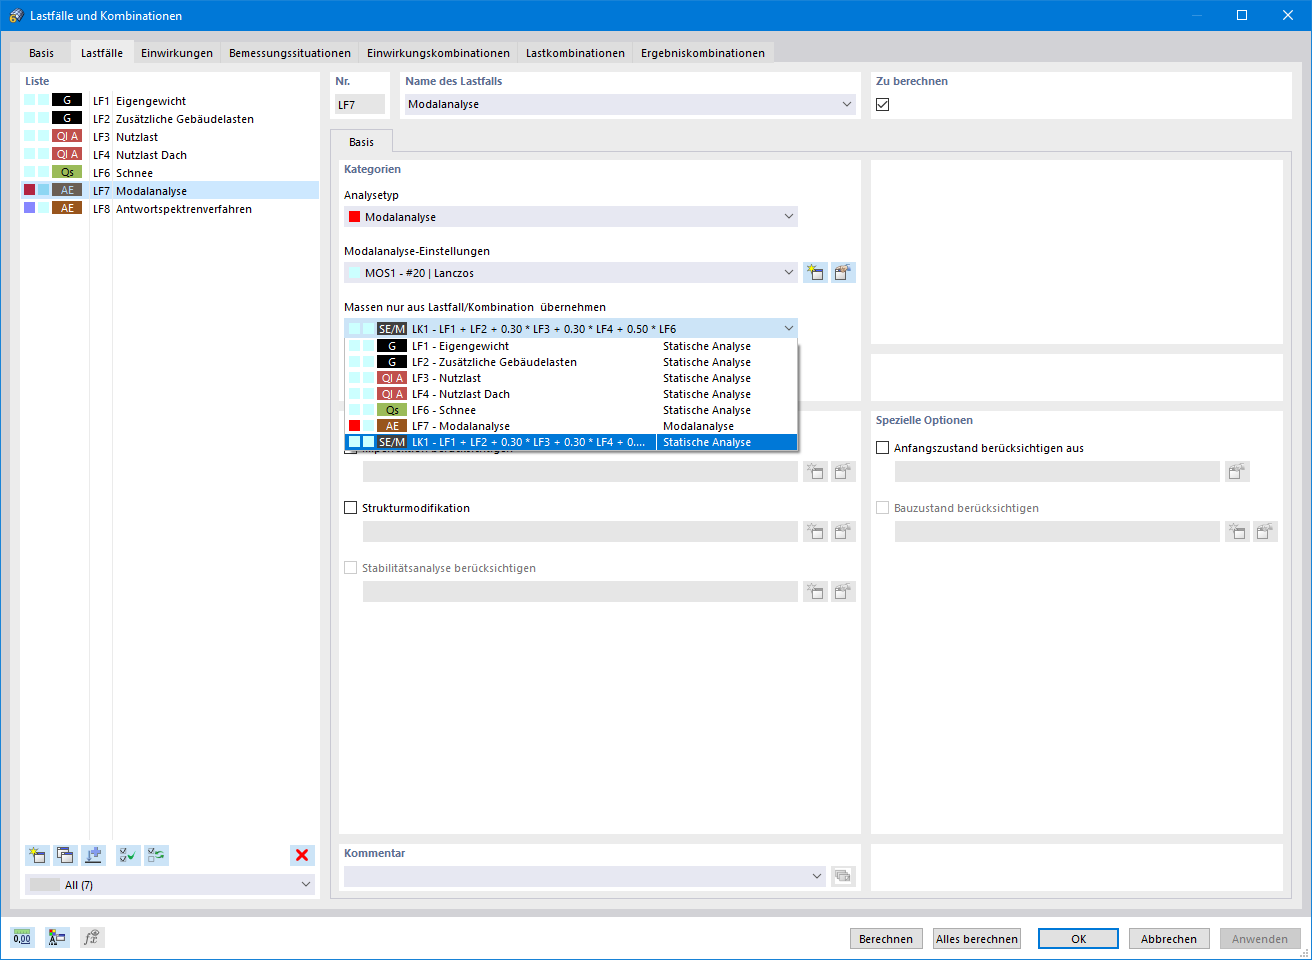Open the units and decimal places settings
The height and width of the screenshot is (960, 1312).
tap(22, 937)
